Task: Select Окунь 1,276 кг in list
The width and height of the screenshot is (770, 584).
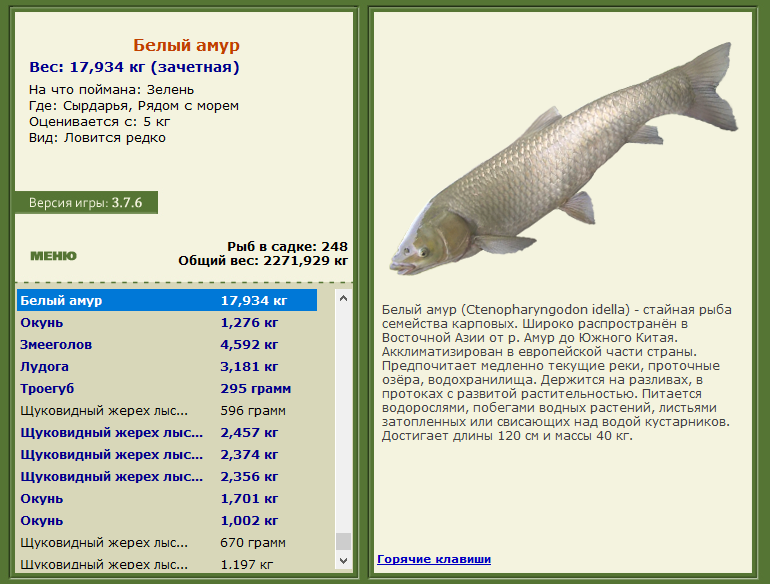Action: pyautogui.click(x=167, y=323)
